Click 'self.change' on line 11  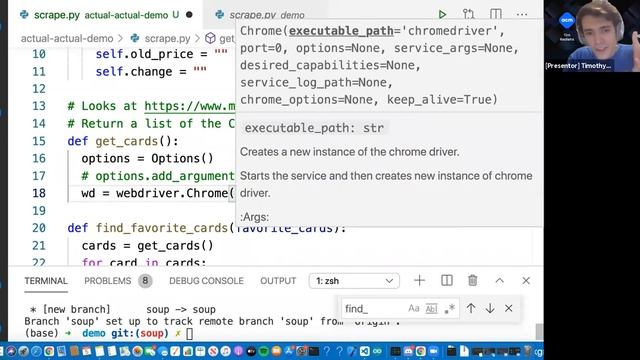pos(134,72)
